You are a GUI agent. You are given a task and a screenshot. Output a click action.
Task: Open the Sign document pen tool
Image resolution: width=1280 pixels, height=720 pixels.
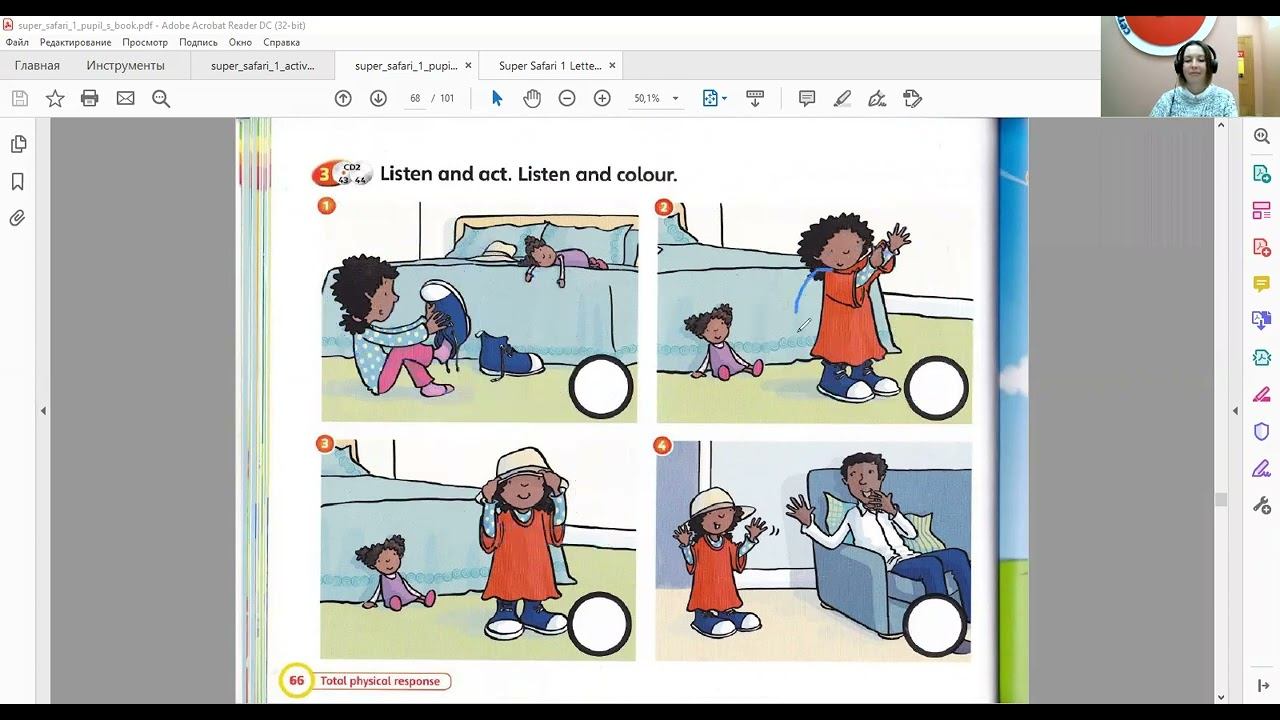pos(877,98)
